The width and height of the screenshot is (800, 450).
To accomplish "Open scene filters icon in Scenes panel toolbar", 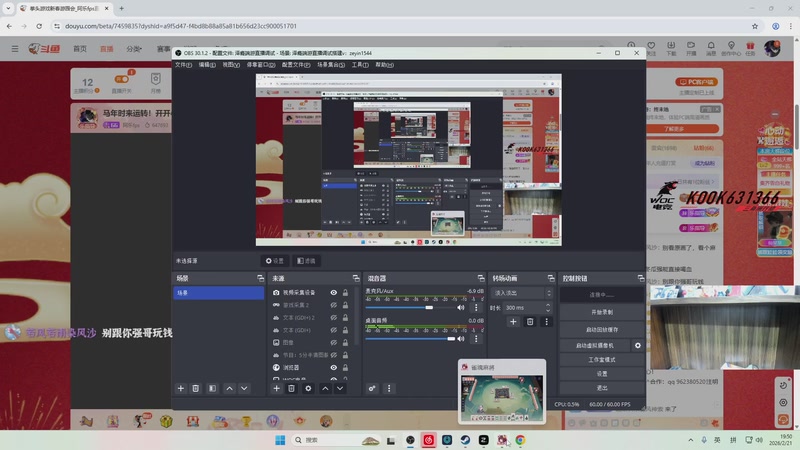I will 212,388.
